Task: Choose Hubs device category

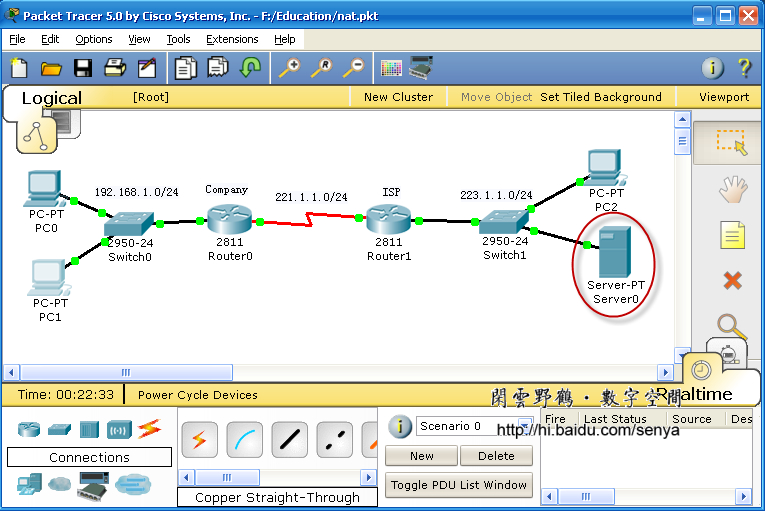Action: (x=89, y=429)
